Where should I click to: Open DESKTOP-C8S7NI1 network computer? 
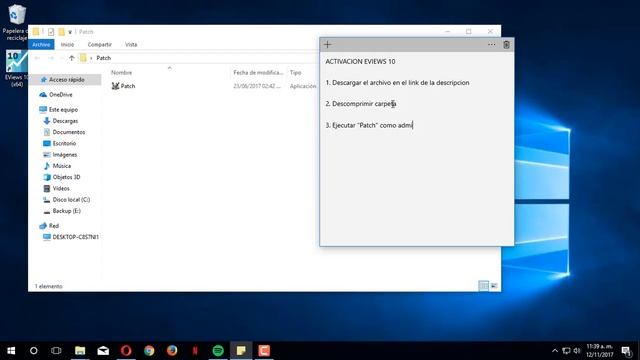tap(76, 237)
